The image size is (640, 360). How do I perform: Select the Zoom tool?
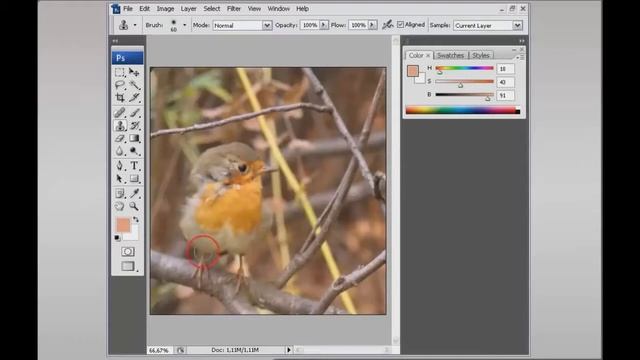tap(134, 206)
